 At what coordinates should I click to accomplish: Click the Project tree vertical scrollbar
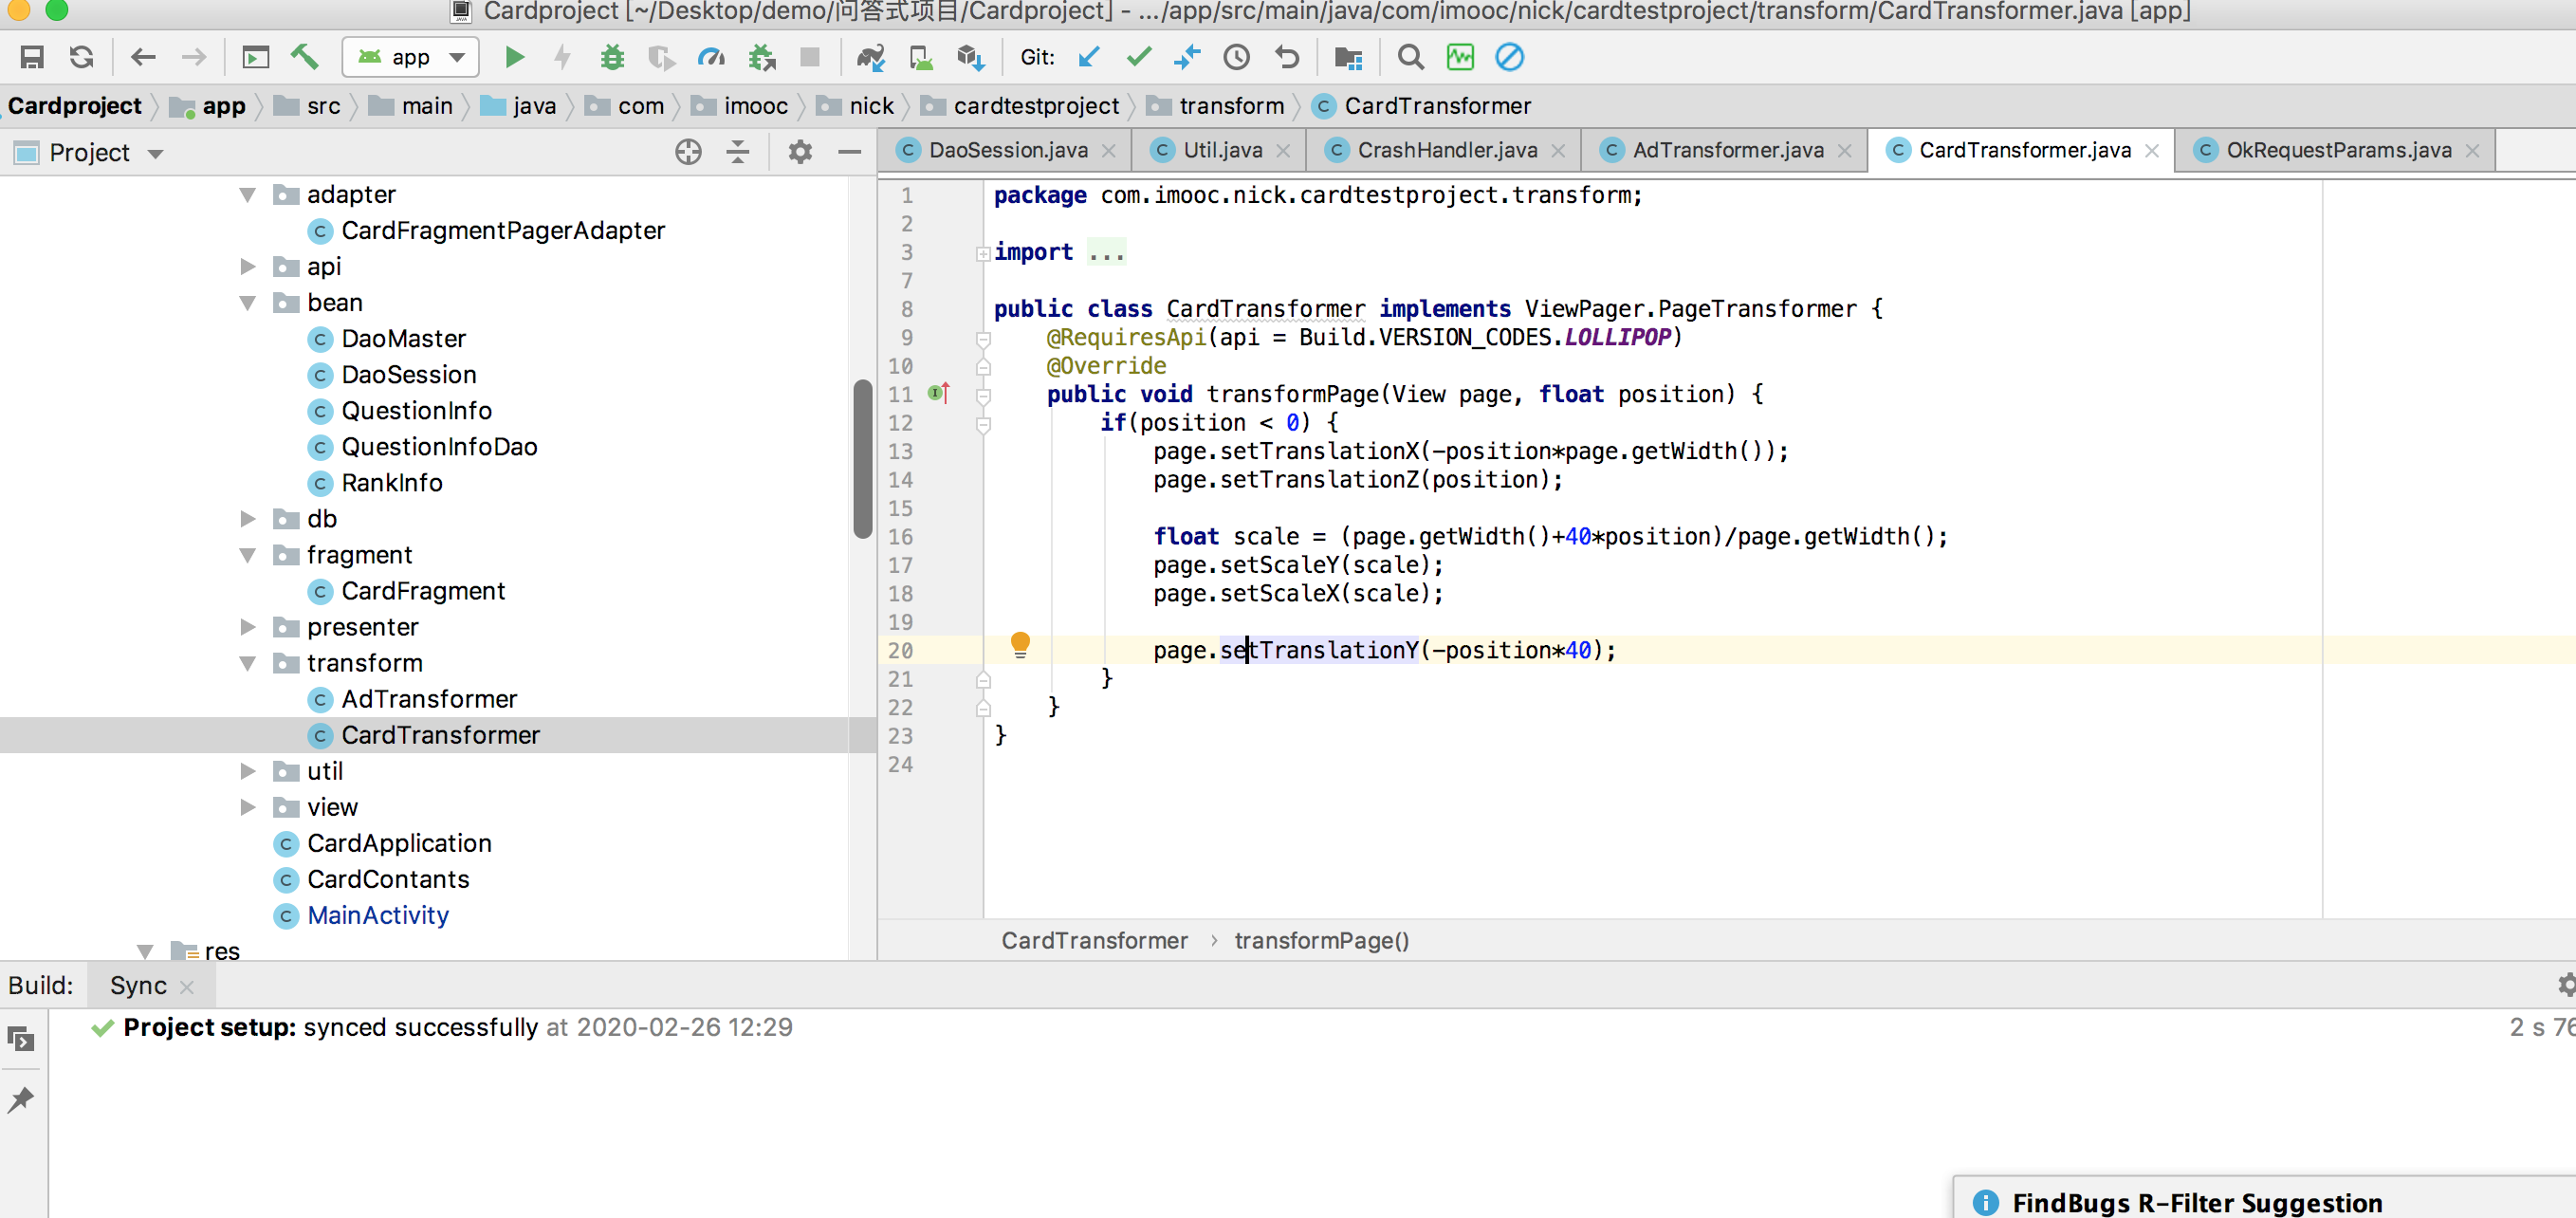[862, 458]
